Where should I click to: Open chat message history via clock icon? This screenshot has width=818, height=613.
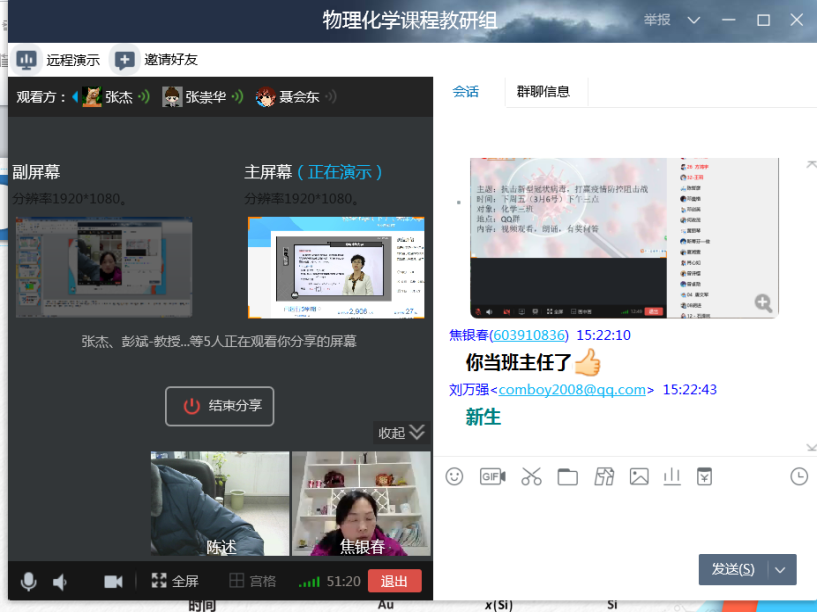tap(798, 477)
